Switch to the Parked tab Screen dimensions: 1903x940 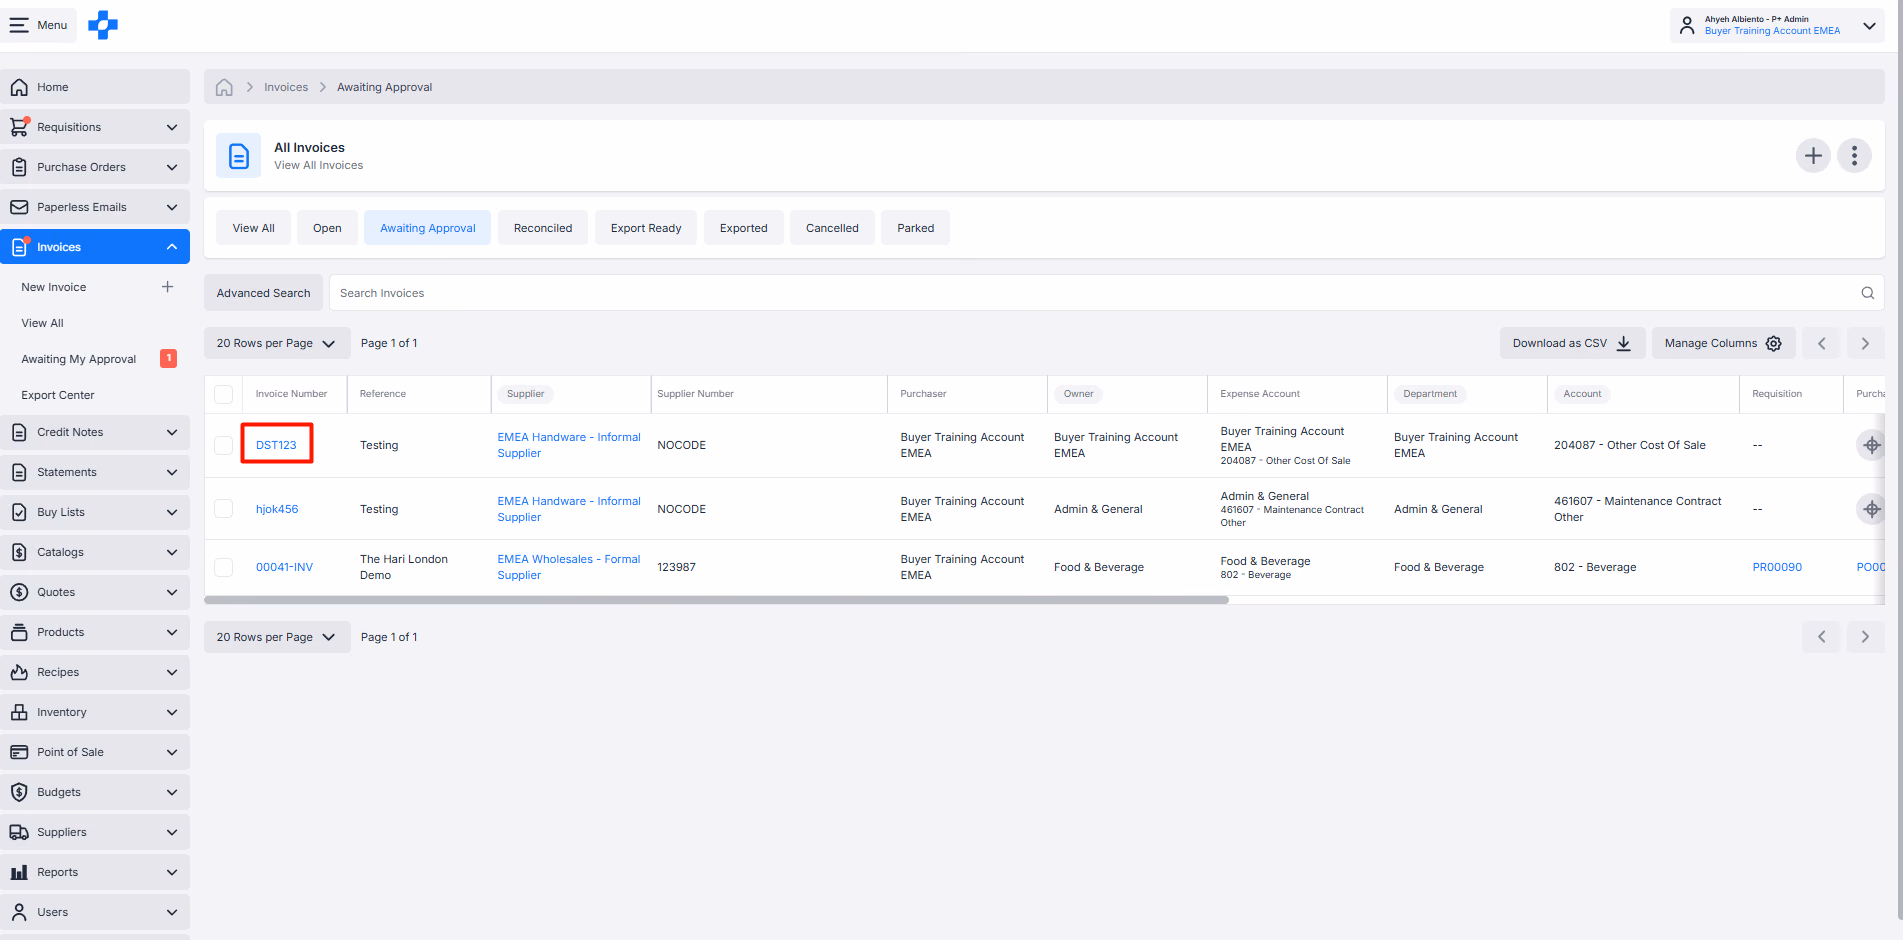click(916, 228)
